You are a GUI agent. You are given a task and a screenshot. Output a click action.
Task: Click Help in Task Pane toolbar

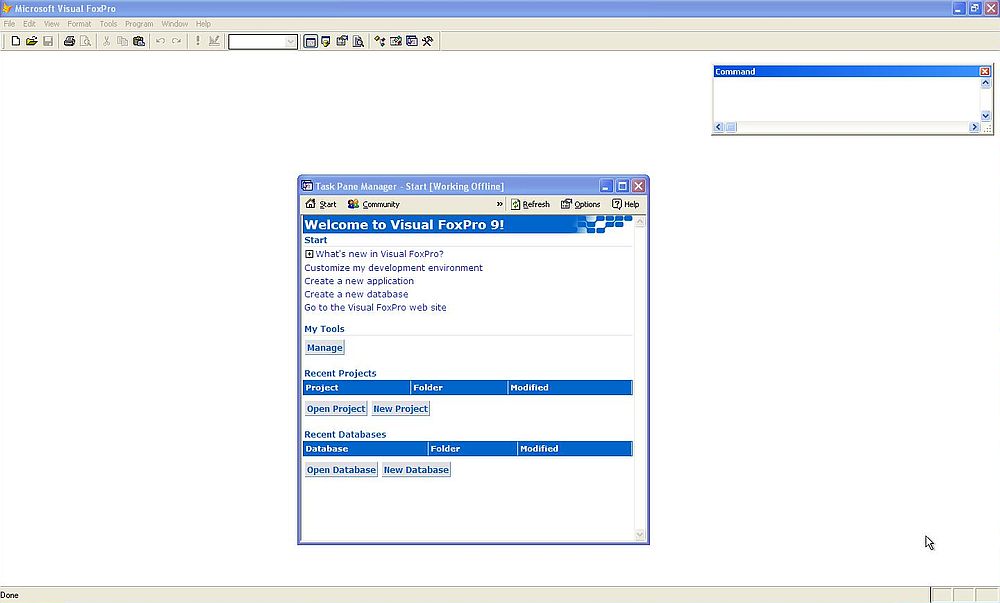pos(625,204)
